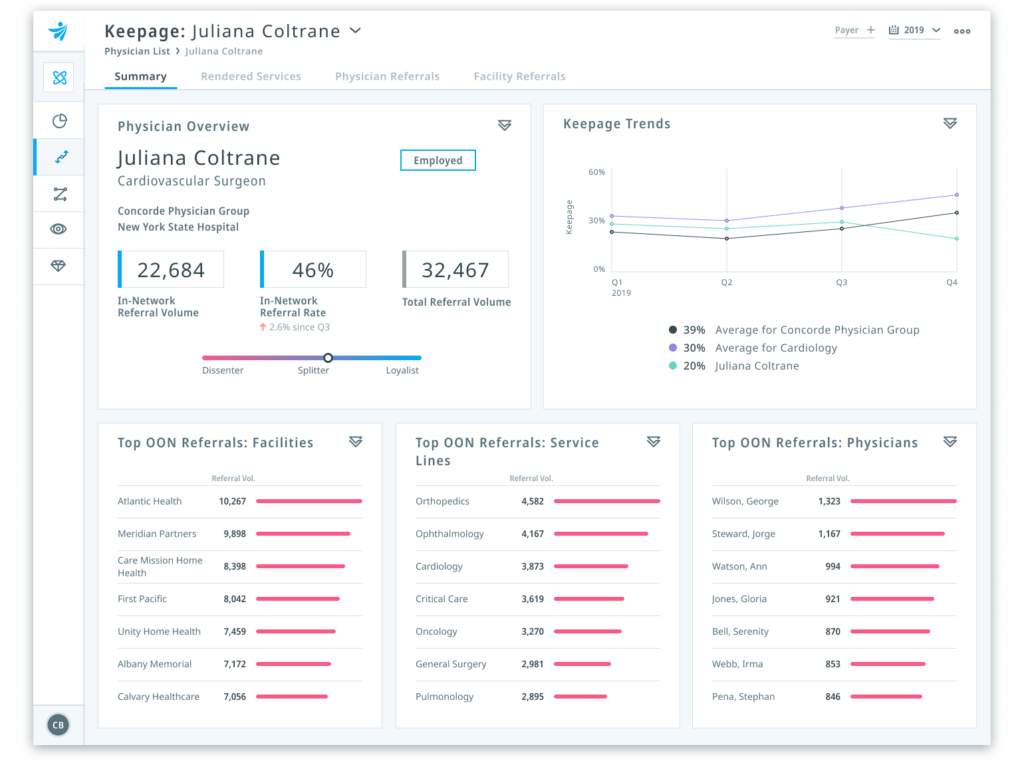Select the diamond icon in the sidebar
1024x761 pixels.
pos(59,266)
